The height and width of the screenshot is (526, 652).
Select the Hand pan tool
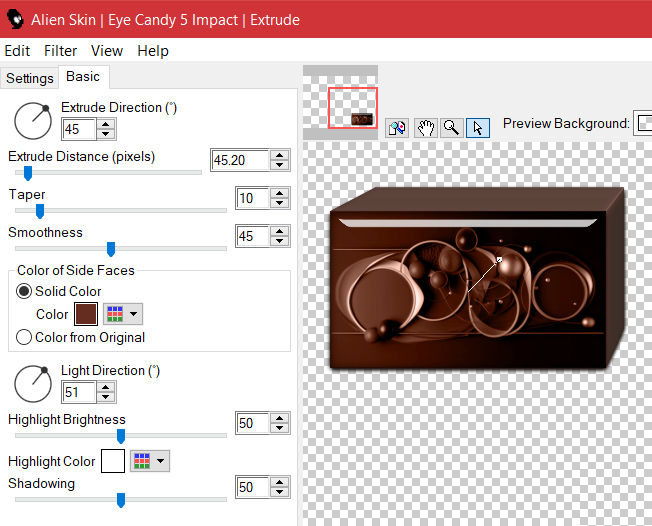[426, 127]
